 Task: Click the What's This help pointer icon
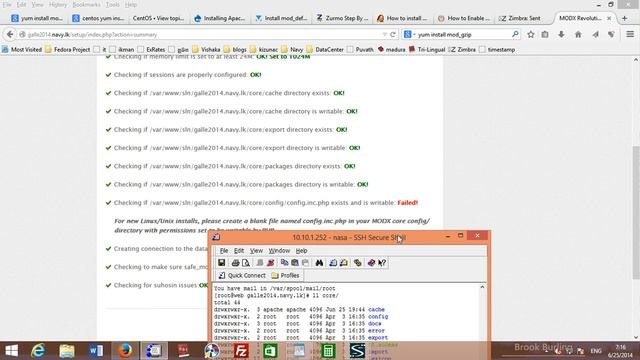[x=382, y=263]
